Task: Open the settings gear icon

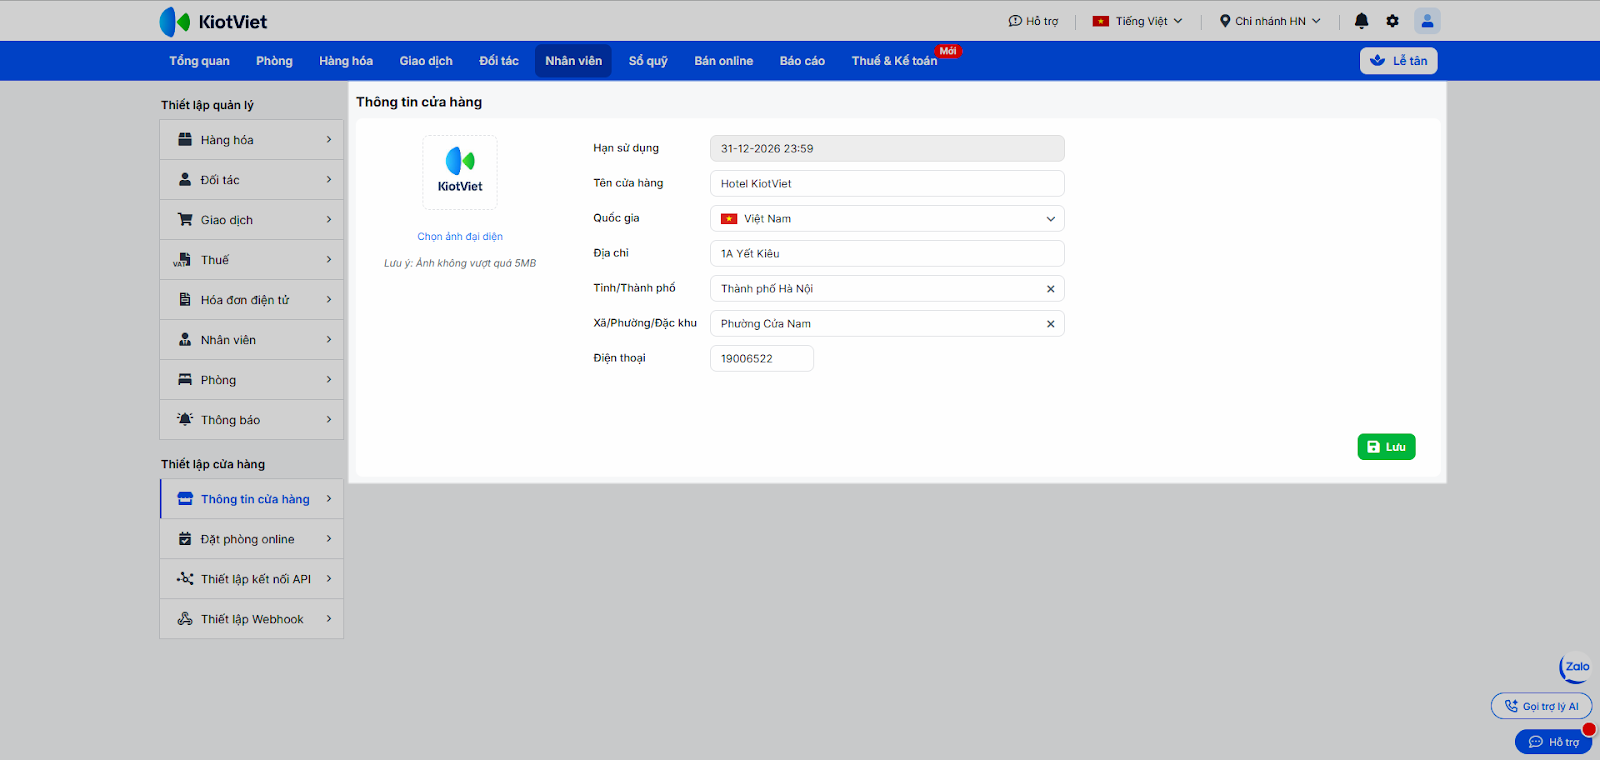Action: tap(1392, 21)
